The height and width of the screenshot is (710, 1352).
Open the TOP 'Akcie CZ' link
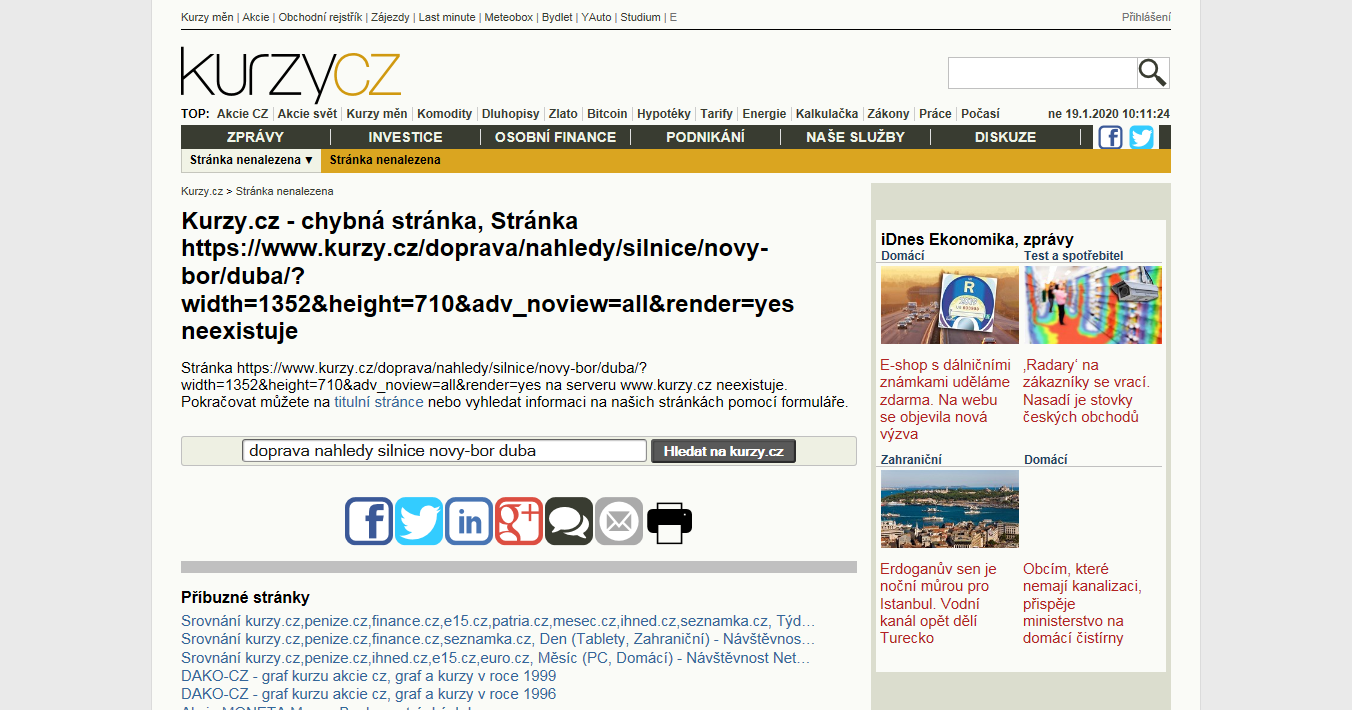[242, 114]
